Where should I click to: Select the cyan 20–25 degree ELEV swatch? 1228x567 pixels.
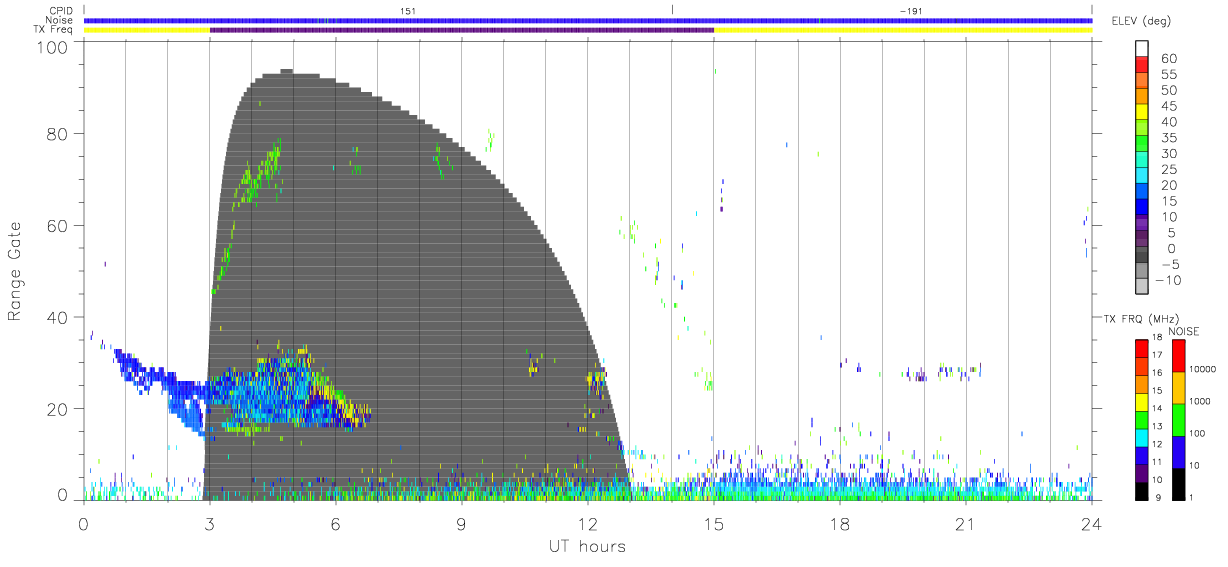point(1142,176)
